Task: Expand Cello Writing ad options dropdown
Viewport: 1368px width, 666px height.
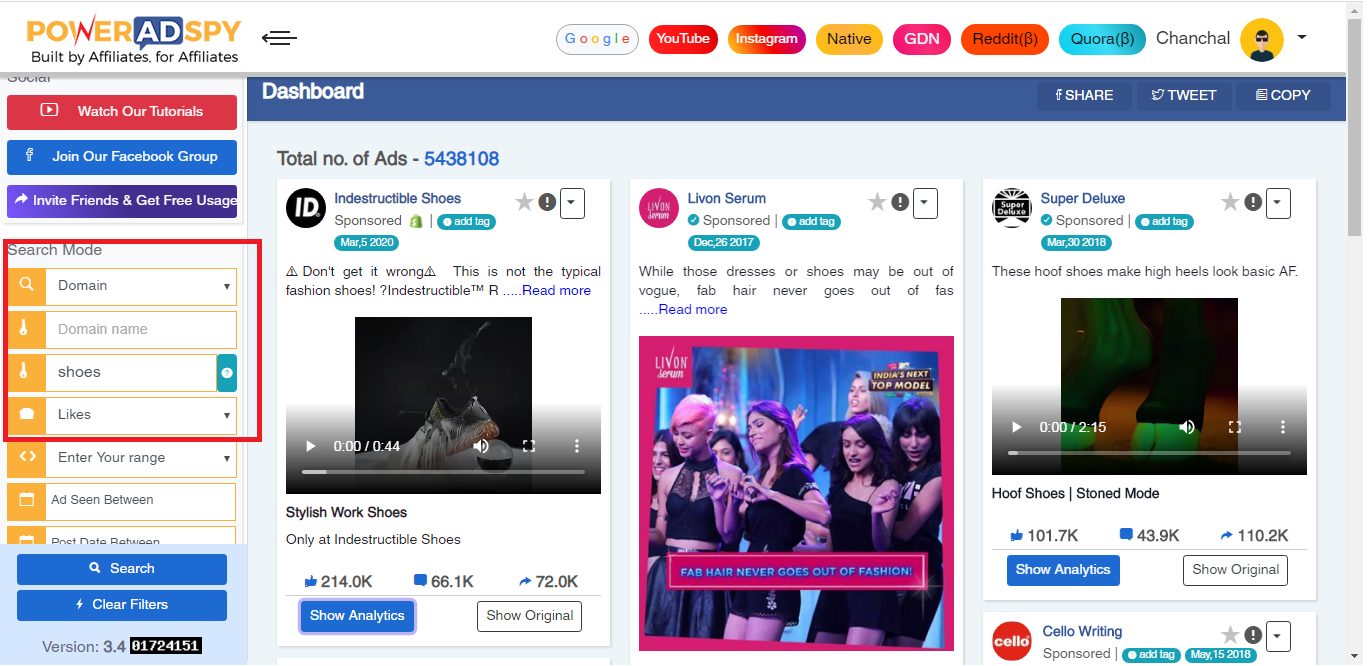Action: point(1278,636)
